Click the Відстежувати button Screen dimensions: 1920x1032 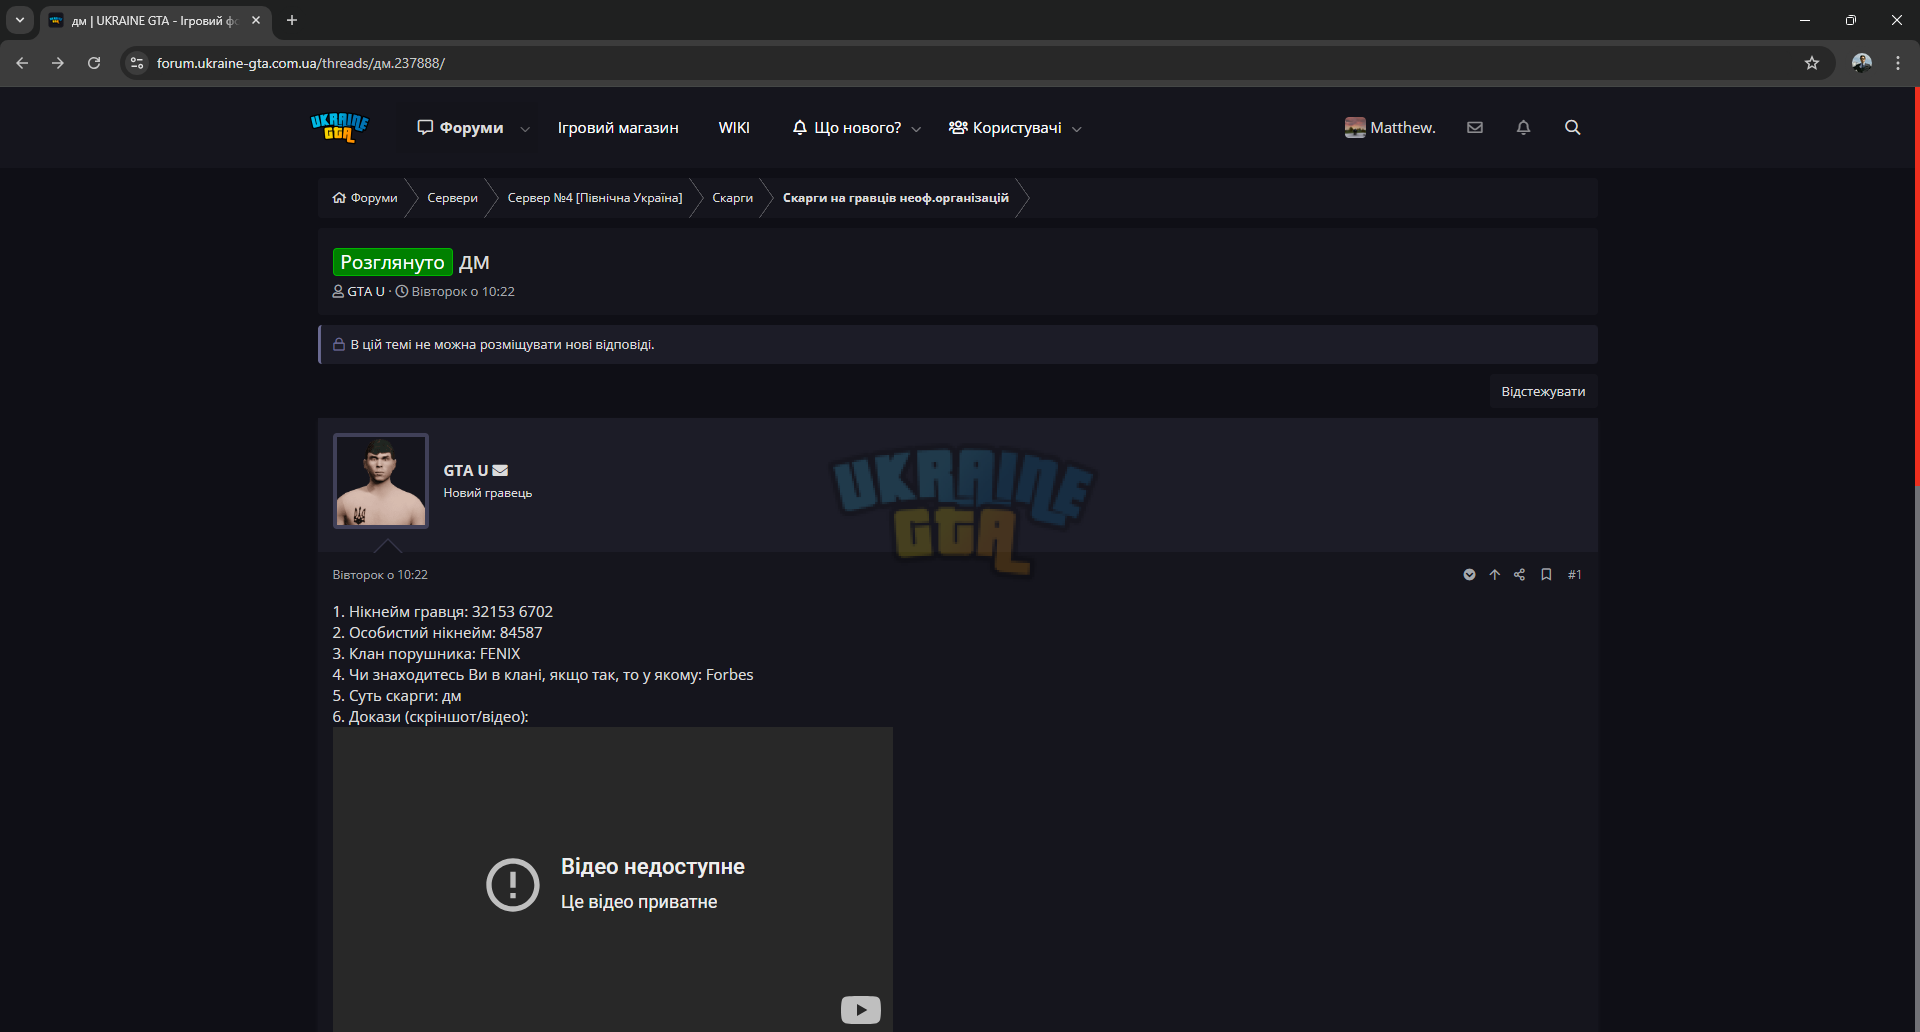coord(1543,391)
